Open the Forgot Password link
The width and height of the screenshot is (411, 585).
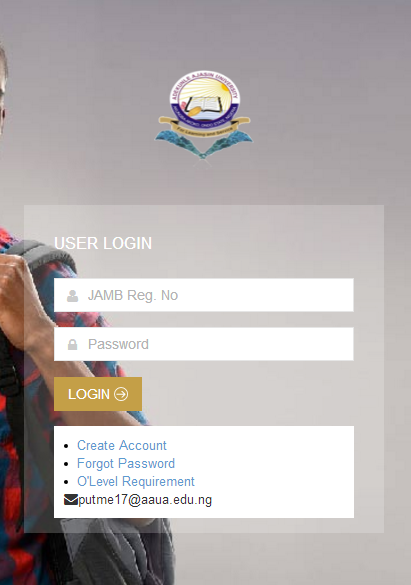126,463
